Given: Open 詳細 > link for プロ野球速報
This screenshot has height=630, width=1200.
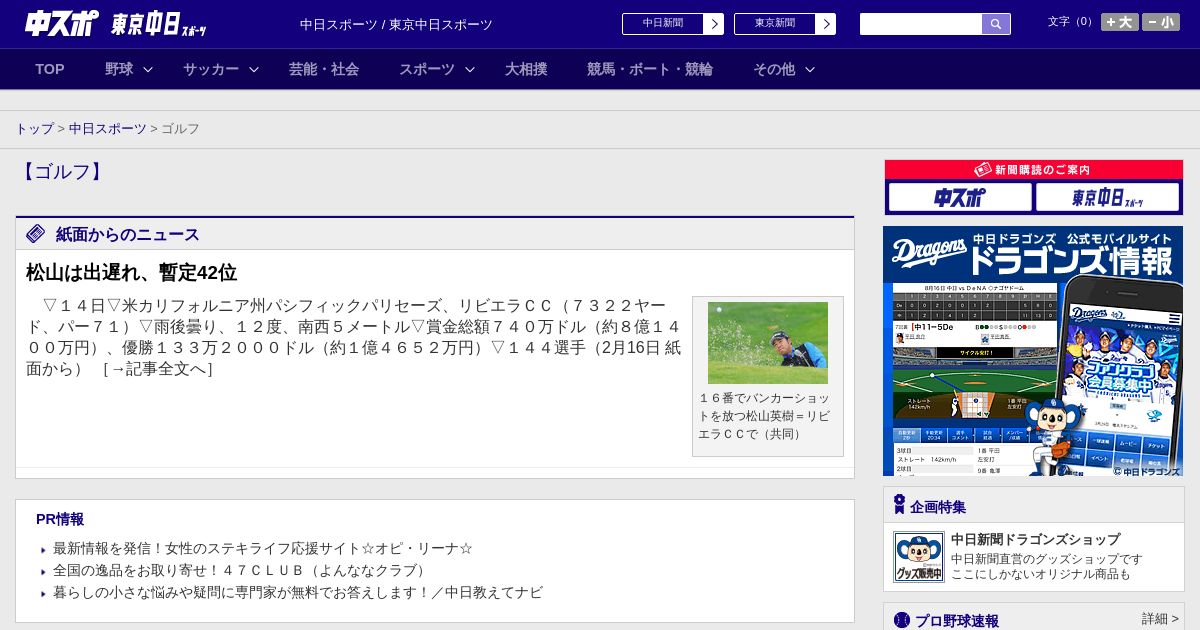Looking at the screenshot, I should tap(1160, 619).
